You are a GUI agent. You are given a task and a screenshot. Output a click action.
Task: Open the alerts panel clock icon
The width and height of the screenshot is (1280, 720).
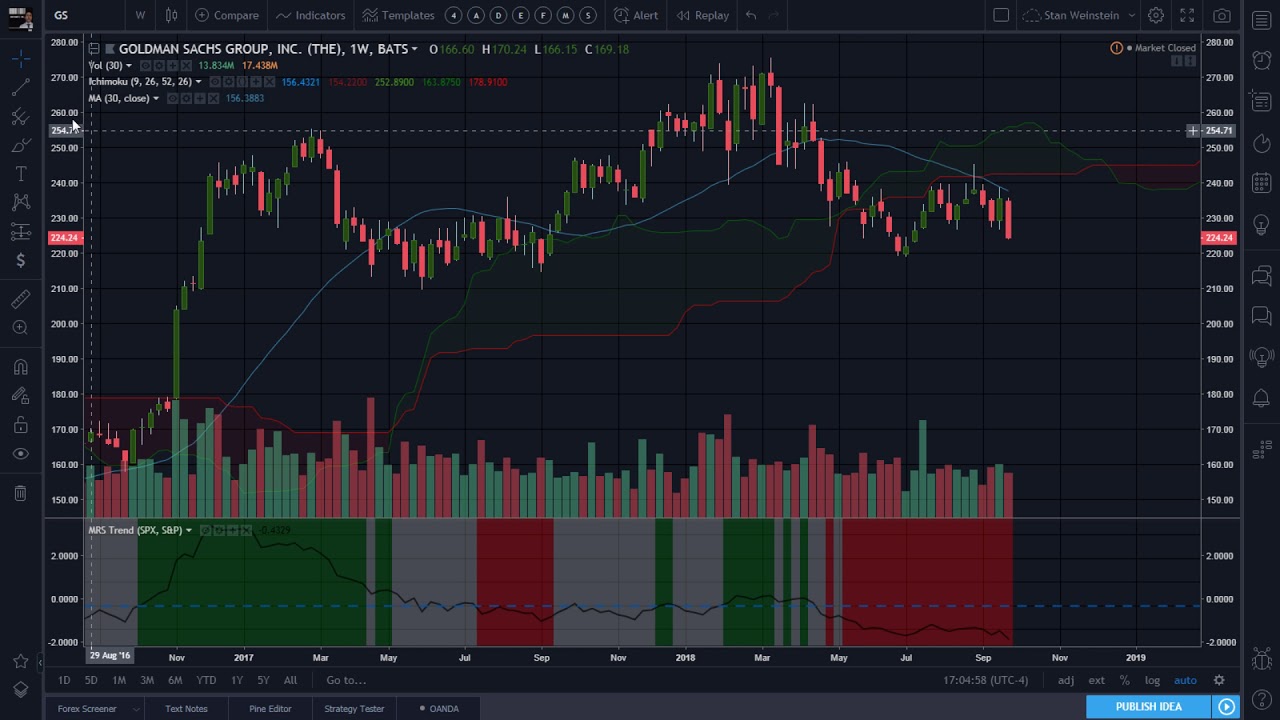click(1262, 59)
